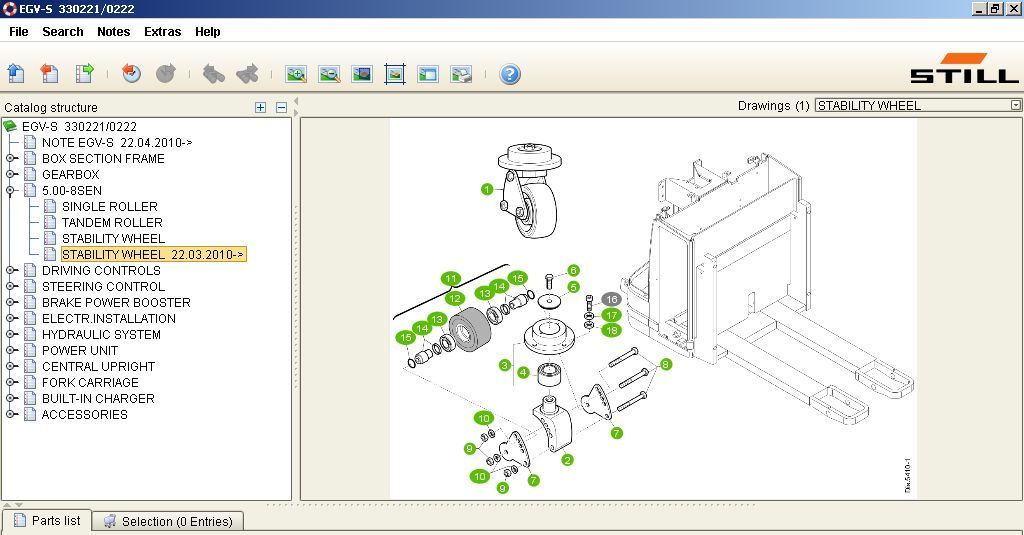Open the Help menu

(x=208, y=31)
